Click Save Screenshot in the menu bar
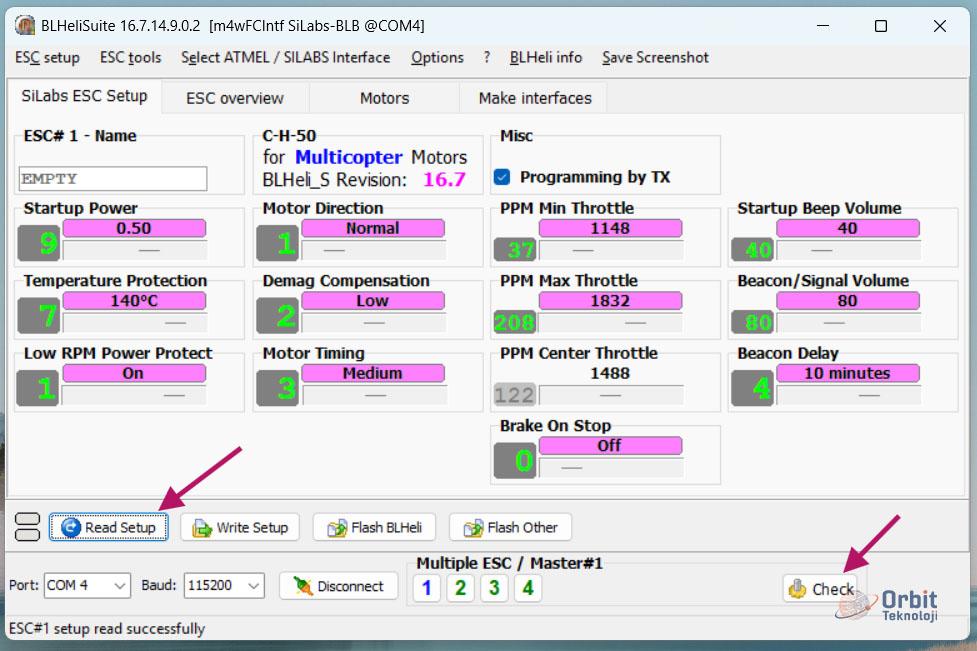 coord(655,57)
